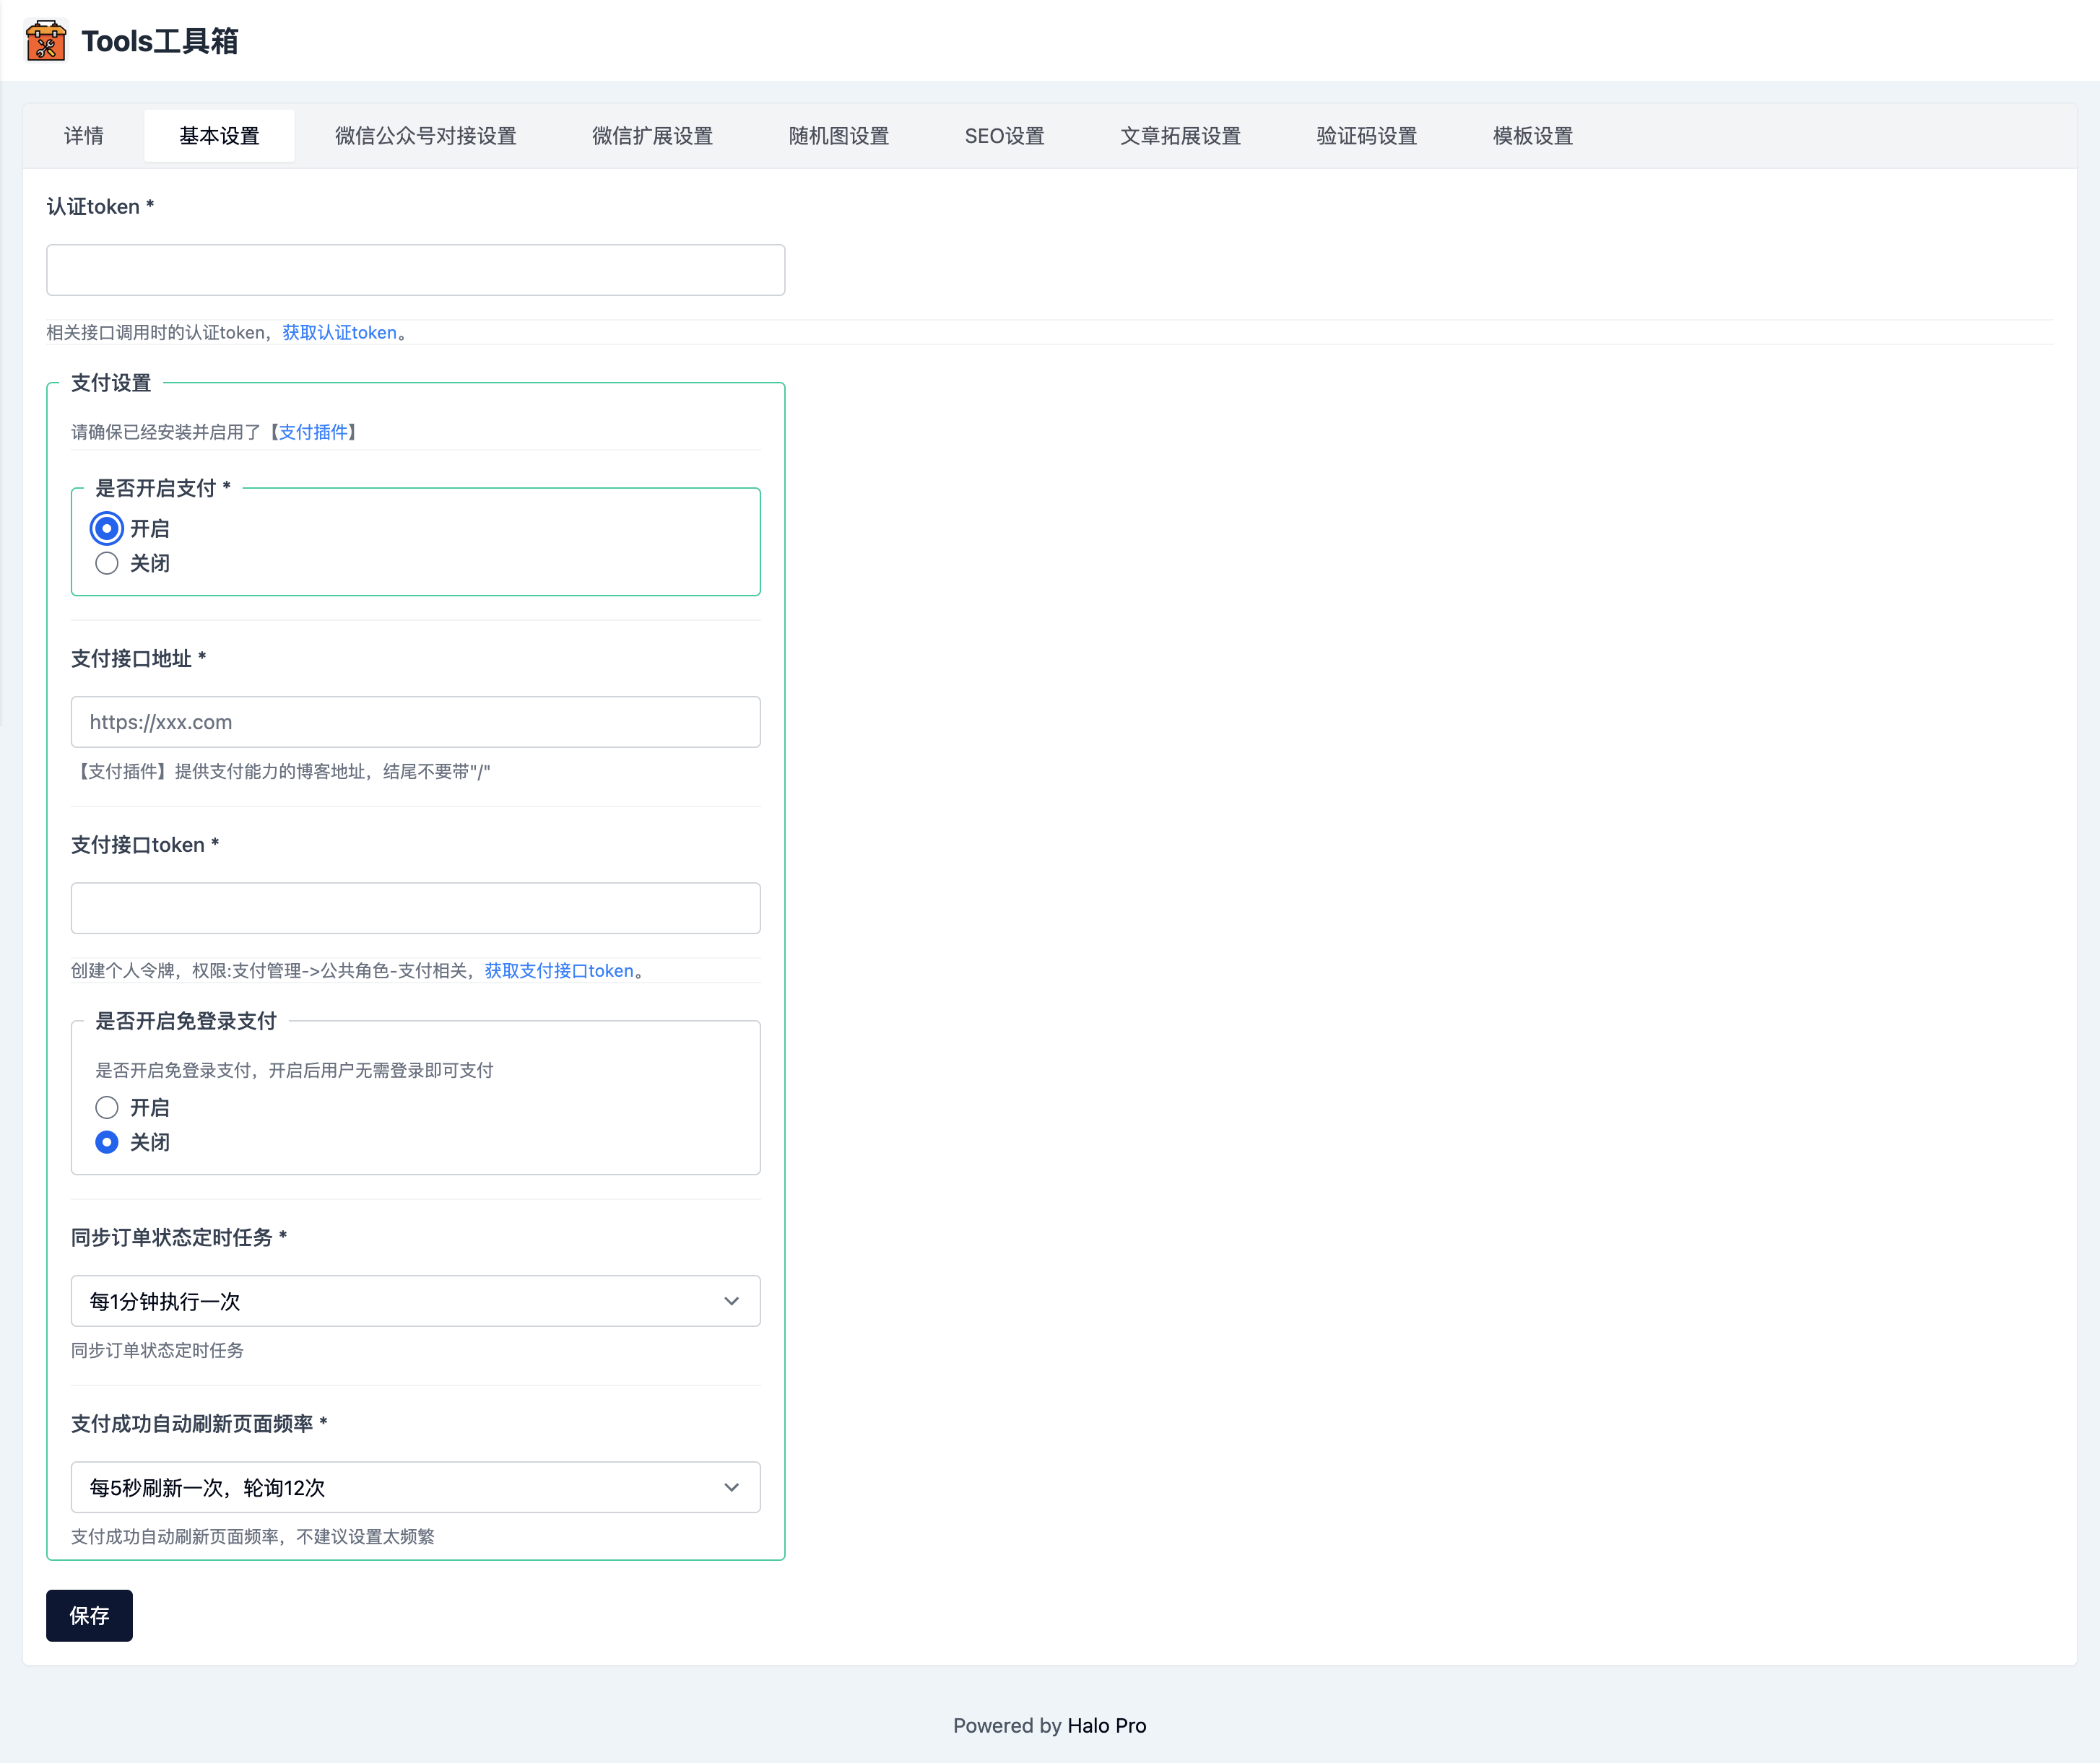
Task: Switch to 验证码设置 tab
Action: 1366,136
